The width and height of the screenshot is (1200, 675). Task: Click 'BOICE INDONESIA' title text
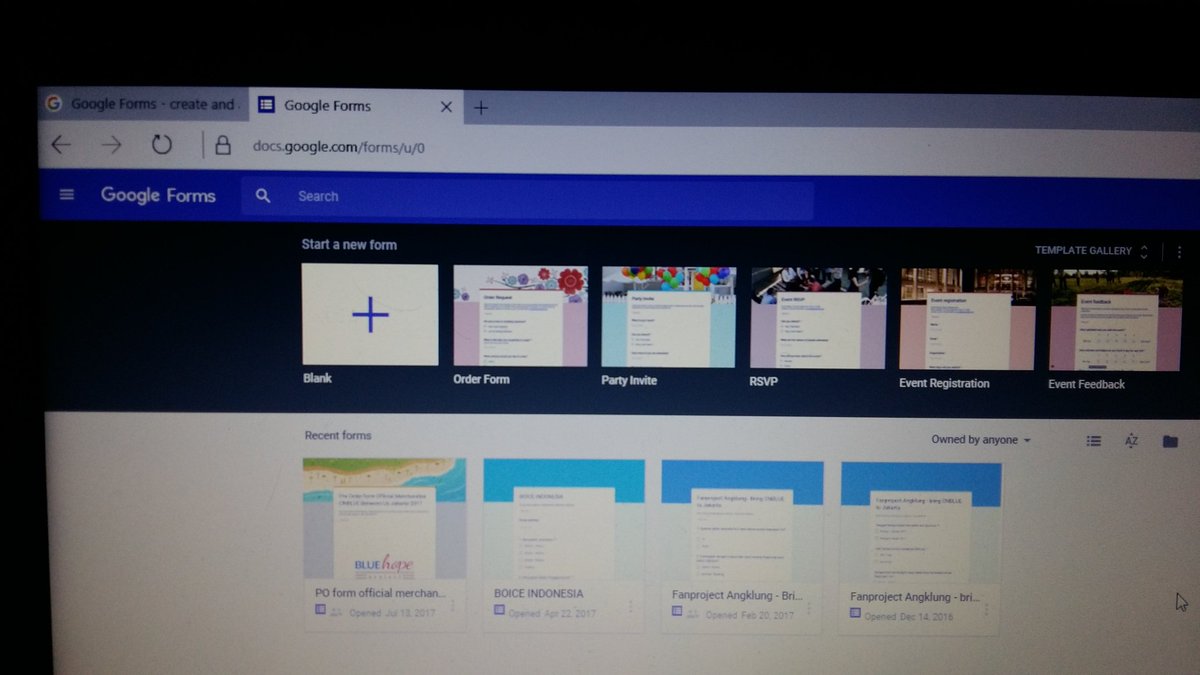click(538, 593)
